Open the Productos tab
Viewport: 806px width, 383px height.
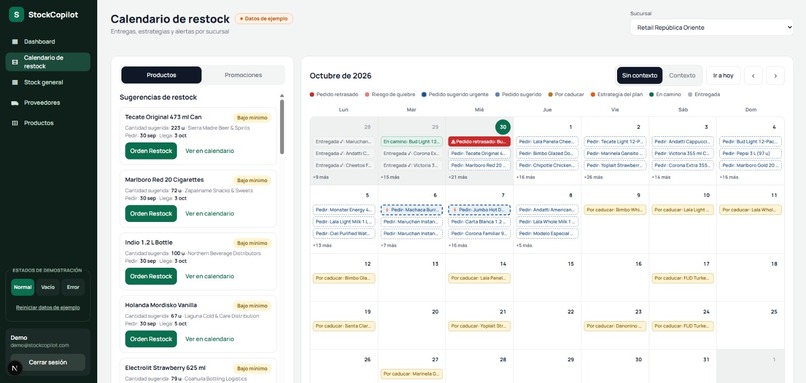point(161,75)
